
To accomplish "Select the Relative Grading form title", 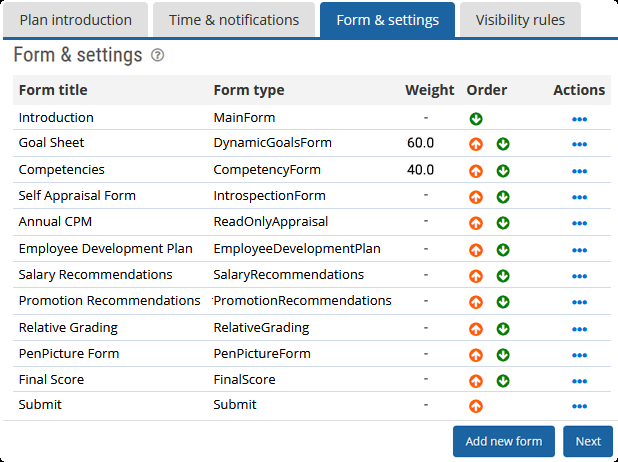I will coord(68,328).
